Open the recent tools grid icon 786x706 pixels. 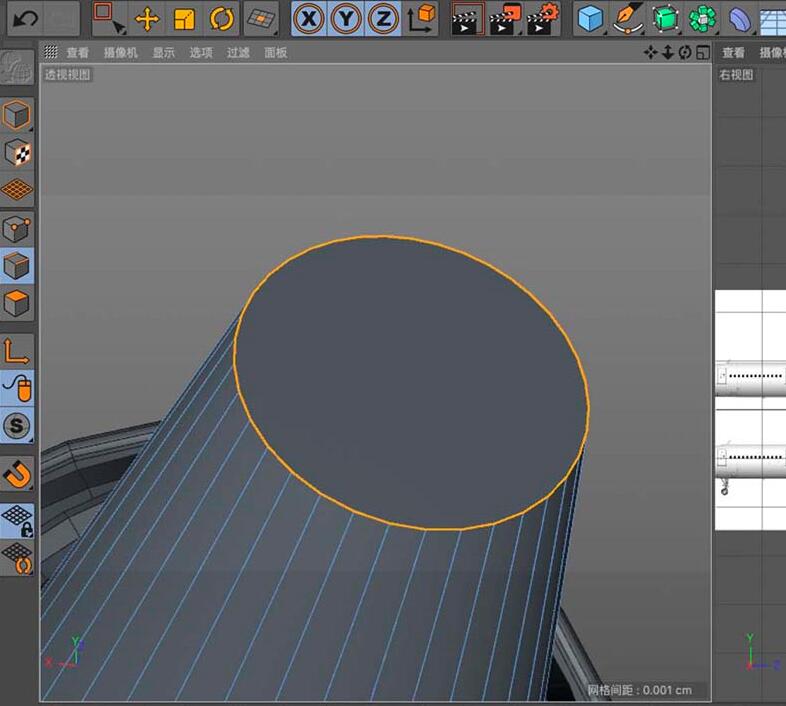click(261, 19)
